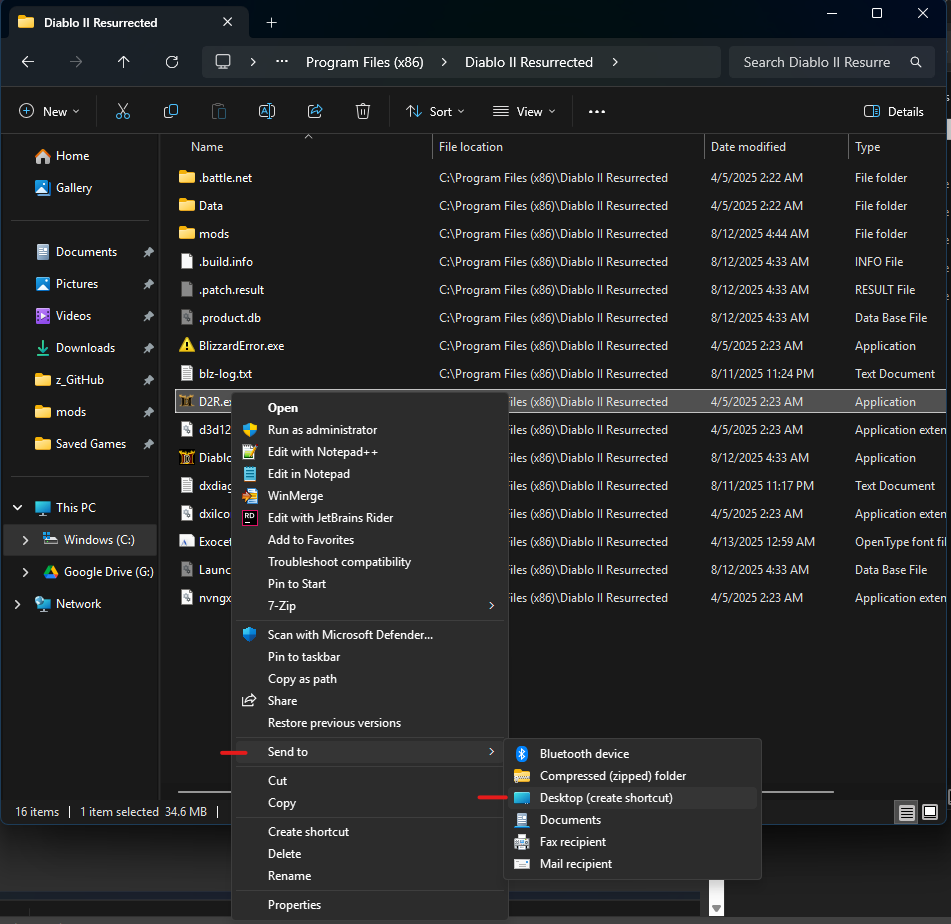Sort by File location column header
This screenshot has width=951, height=924.
pyautogui.click(x=471, y=147)
